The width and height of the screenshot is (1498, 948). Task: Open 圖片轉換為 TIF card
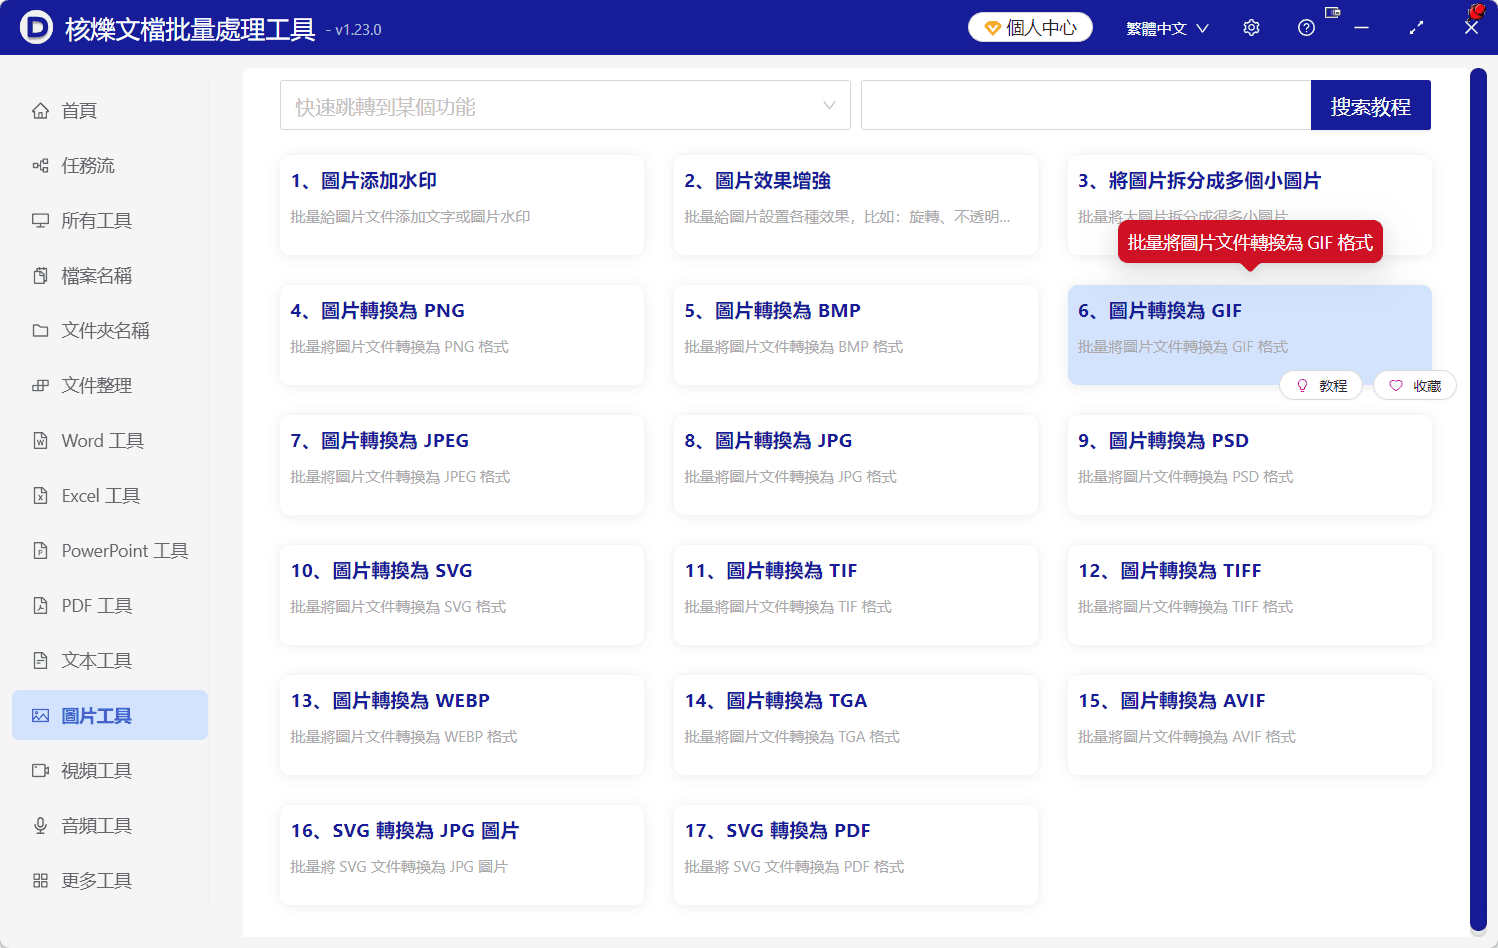[x=856, y=595]
